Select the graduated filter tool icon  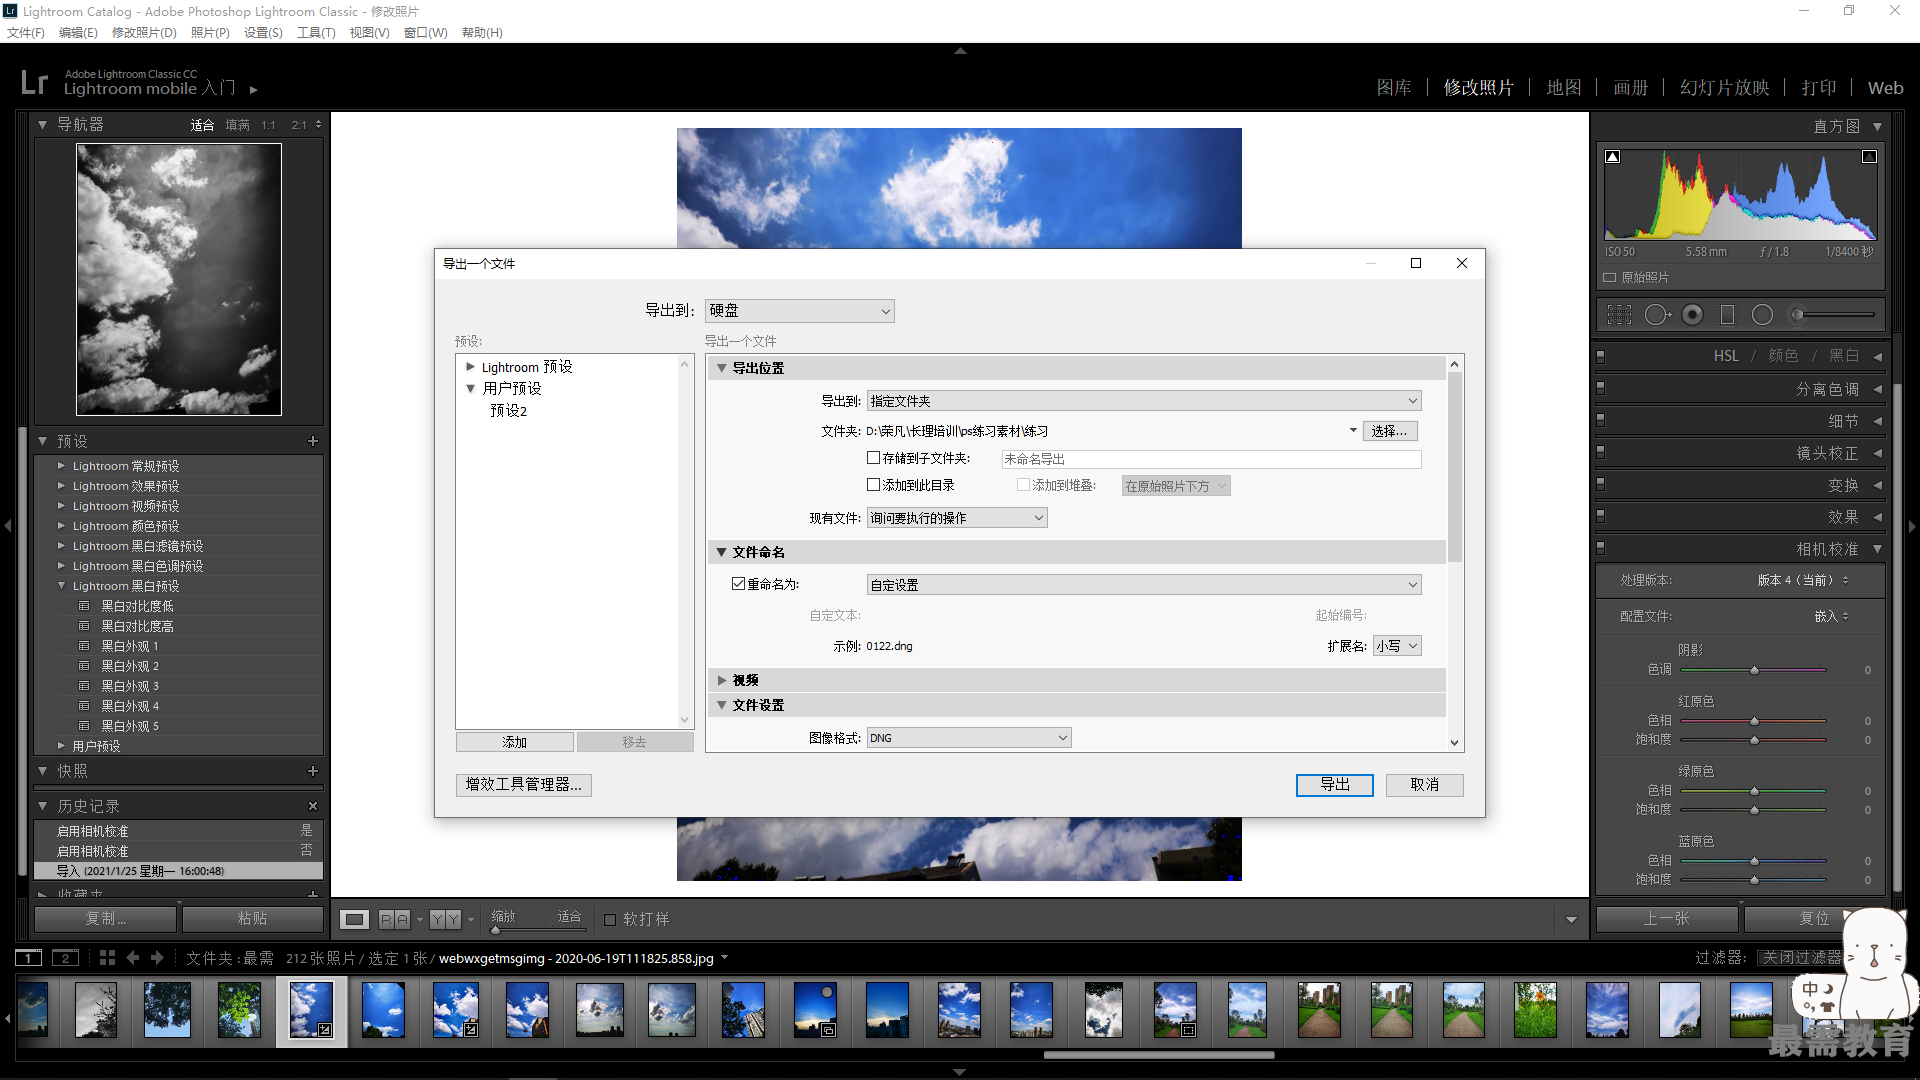pos(1727,315)
